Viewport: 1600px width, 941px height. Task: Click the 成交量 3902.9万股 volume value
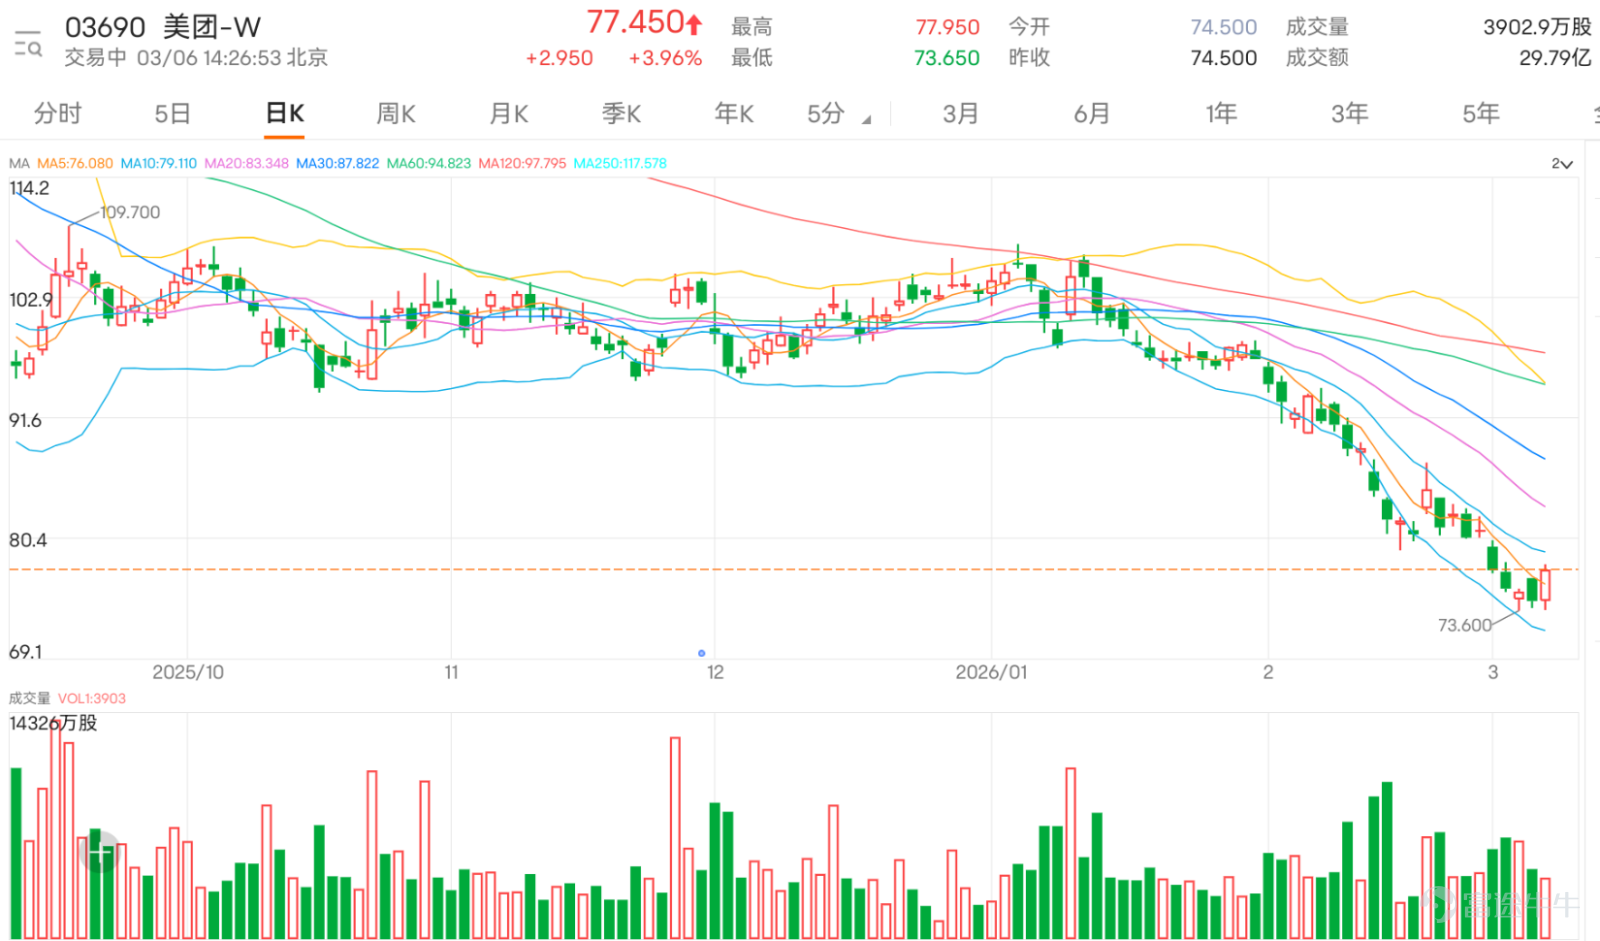(x=1537, y=27)
